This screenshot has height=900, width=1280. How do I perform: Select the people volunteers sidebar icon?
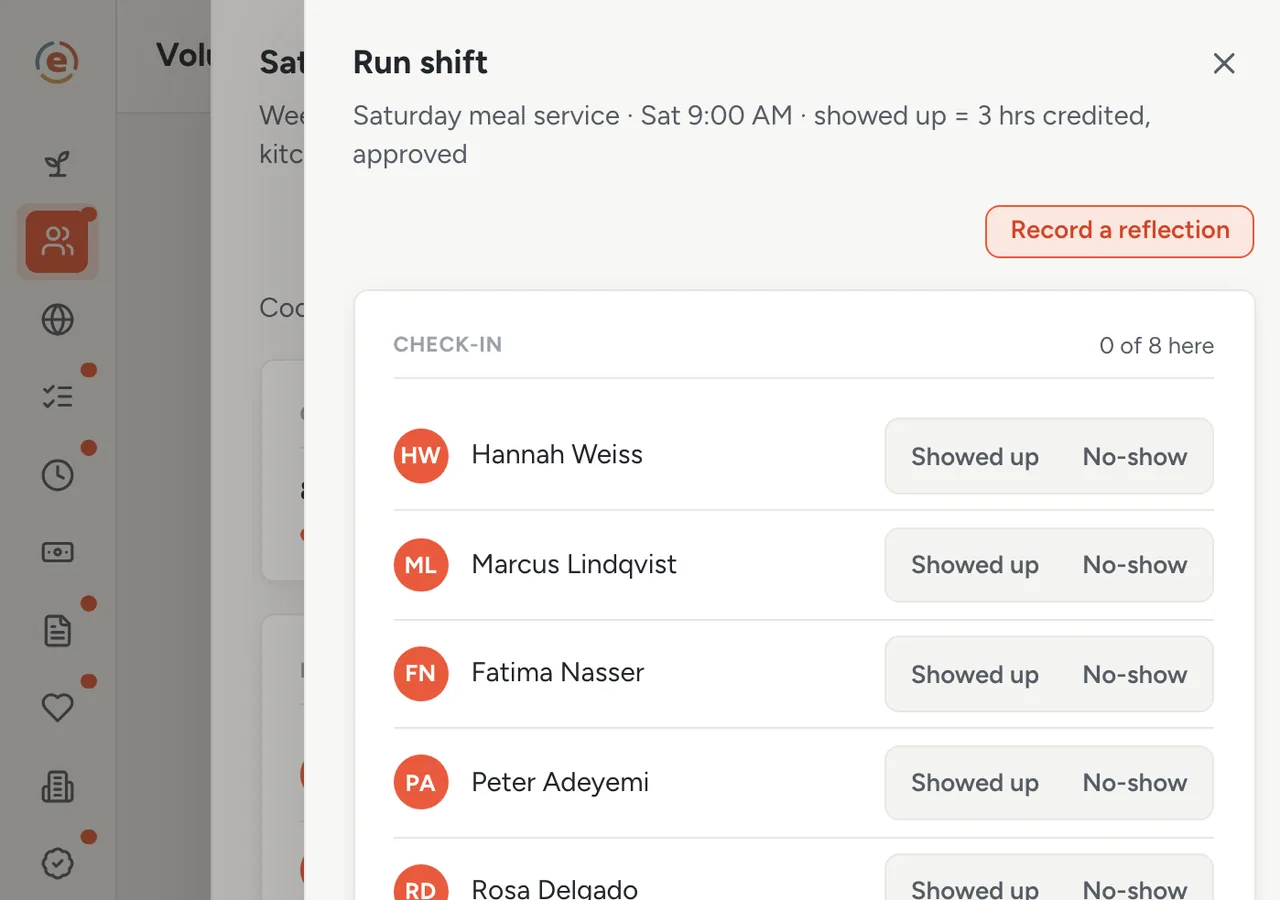[x=57, y=241]
